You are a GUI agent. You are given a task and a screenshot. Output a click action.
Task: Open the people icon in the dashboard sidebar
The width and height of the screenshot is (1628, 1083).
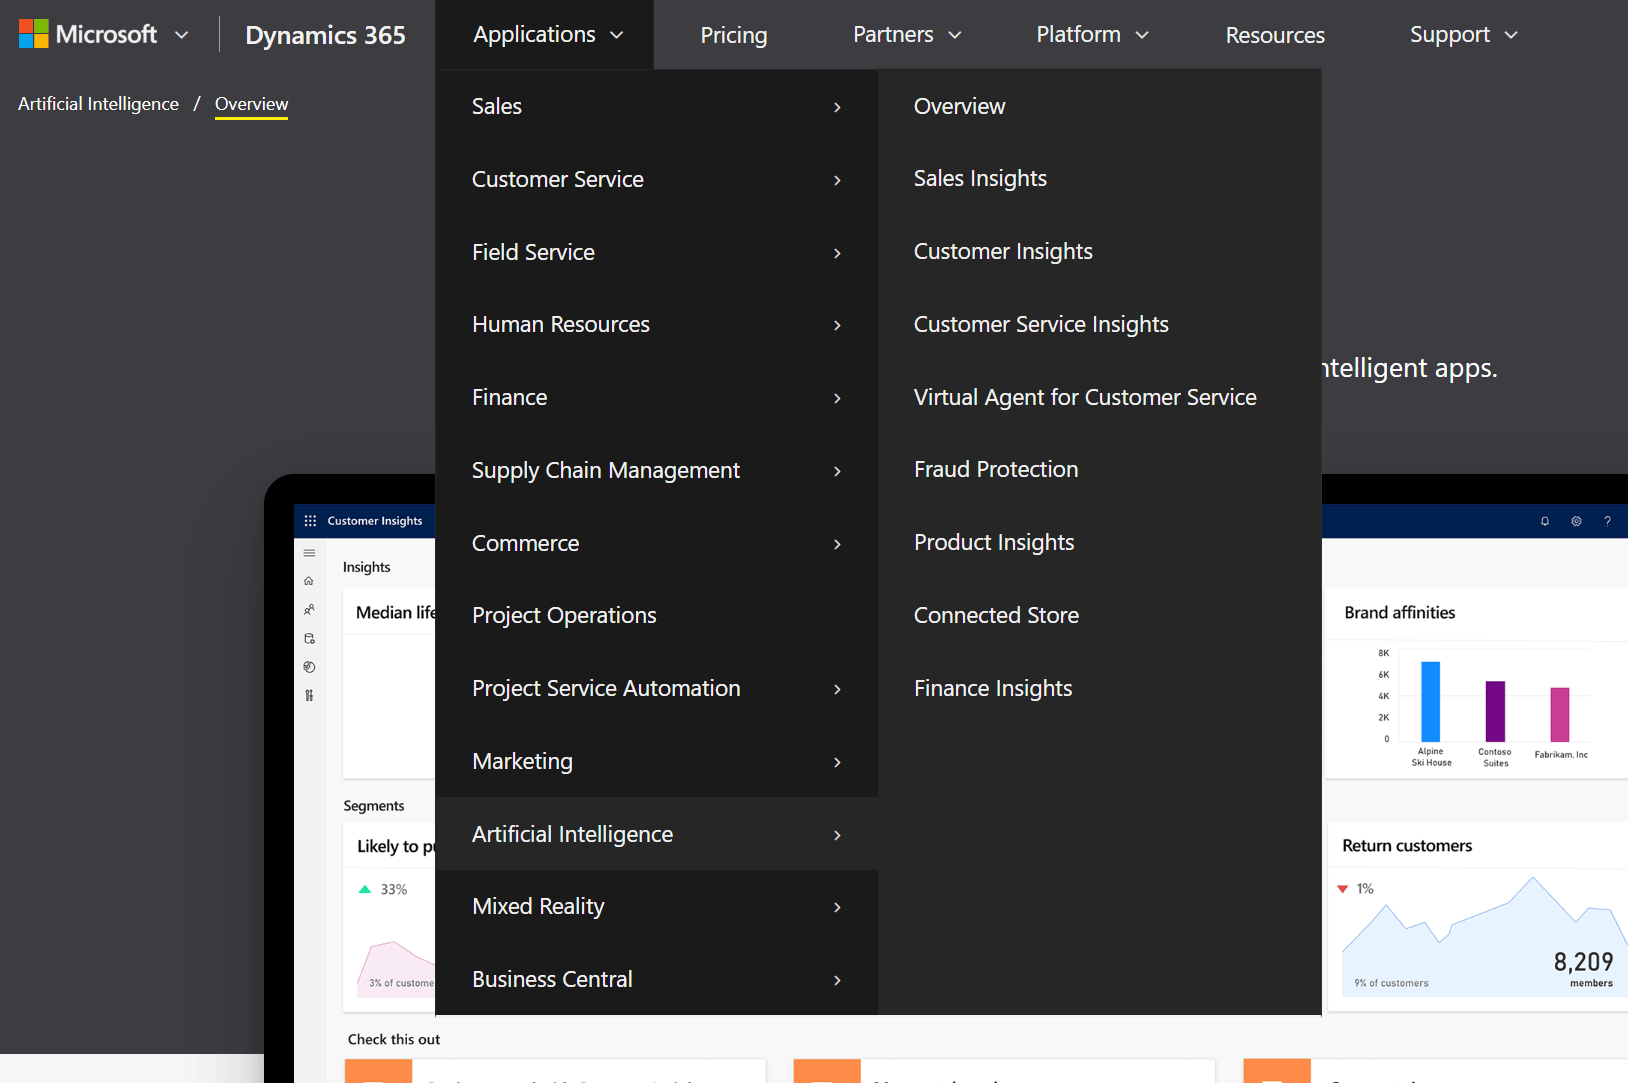pyautogui.click(x=309, y=609)
